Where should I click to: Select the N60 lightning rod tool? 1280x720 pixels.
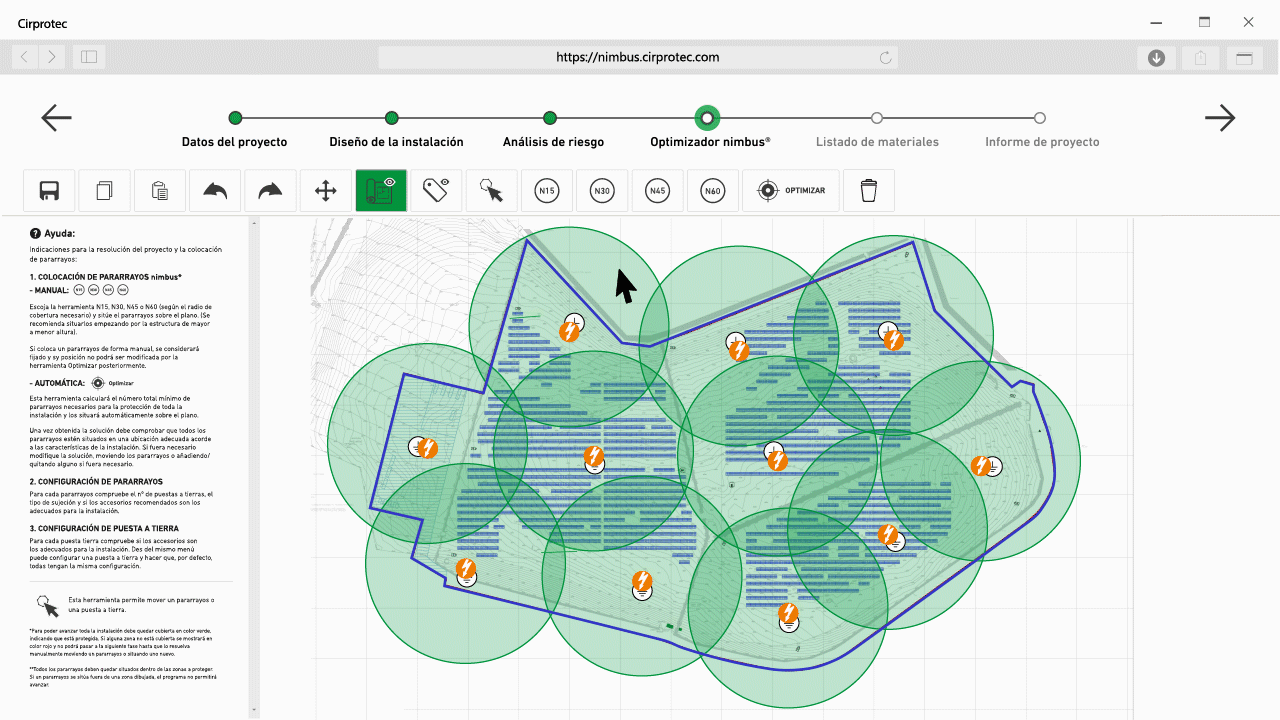[x=712, y=190]
